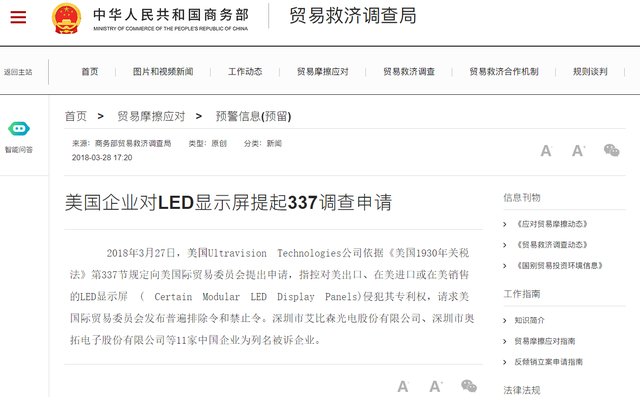Click 首页 in the breadcrumb

[x=76, y=116]
